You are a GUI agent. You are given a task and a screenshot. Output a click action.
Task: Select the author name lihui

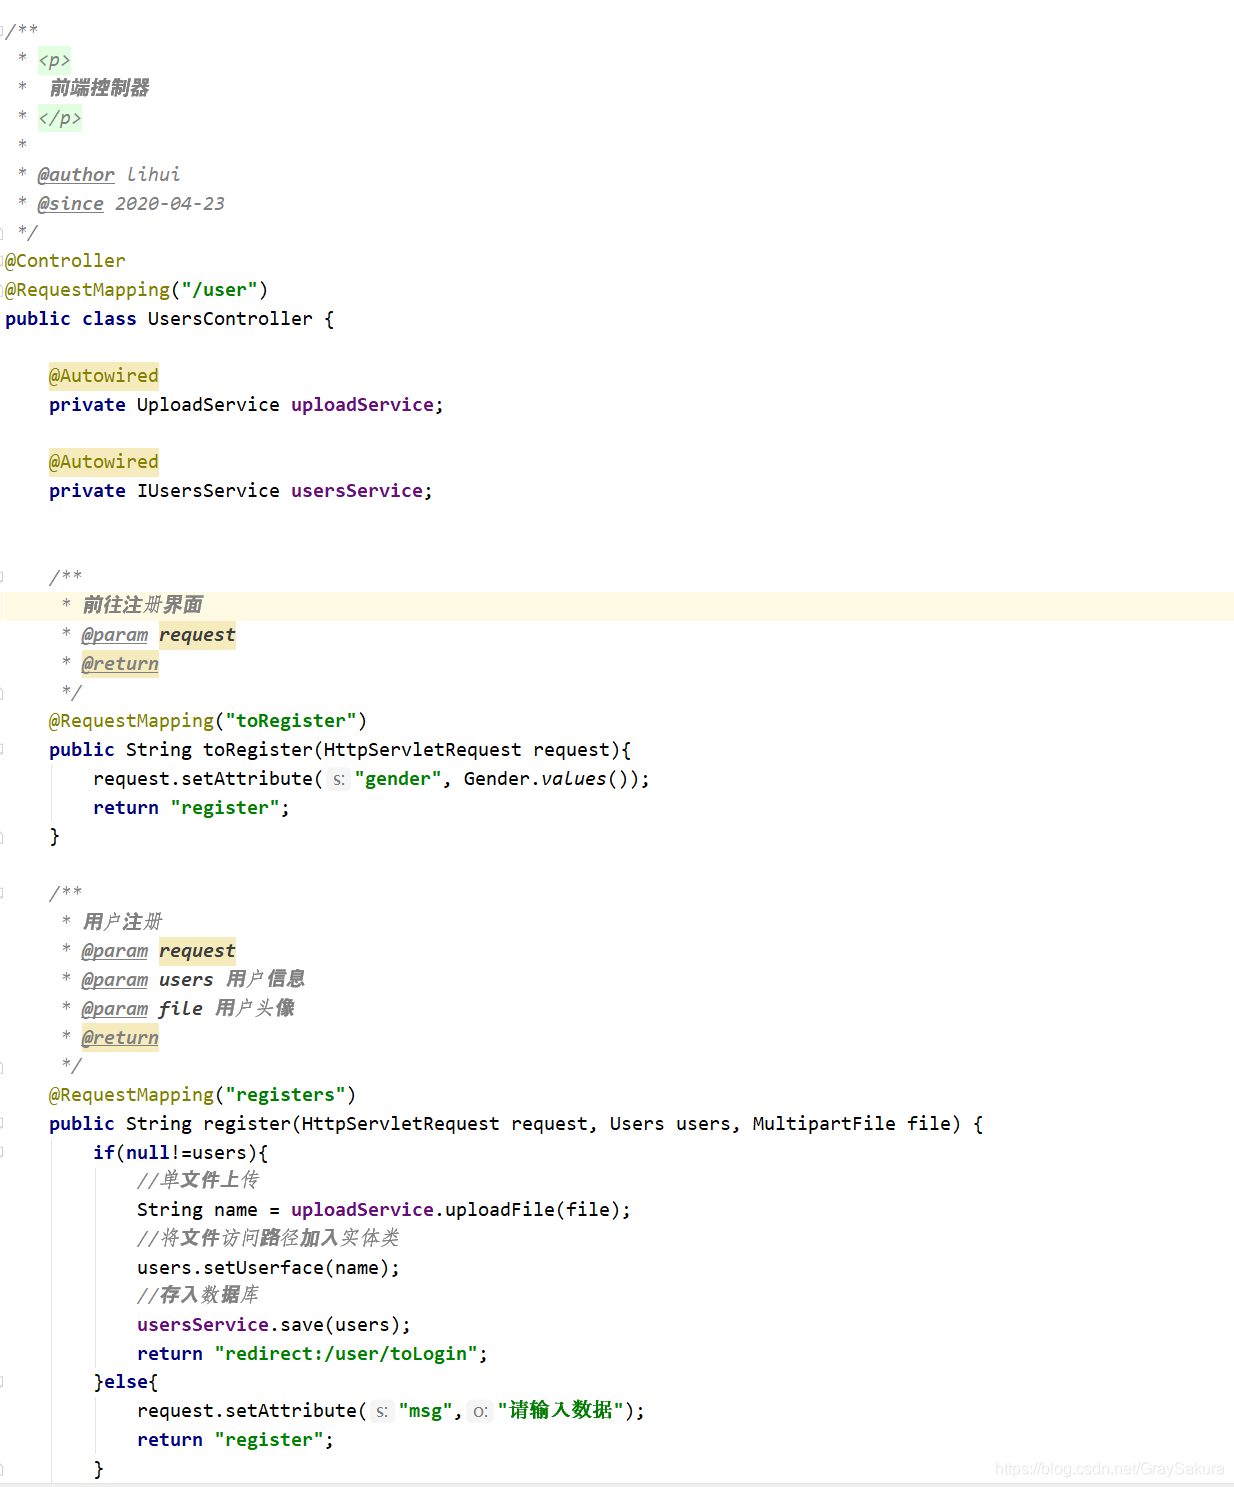coord(153,175)
